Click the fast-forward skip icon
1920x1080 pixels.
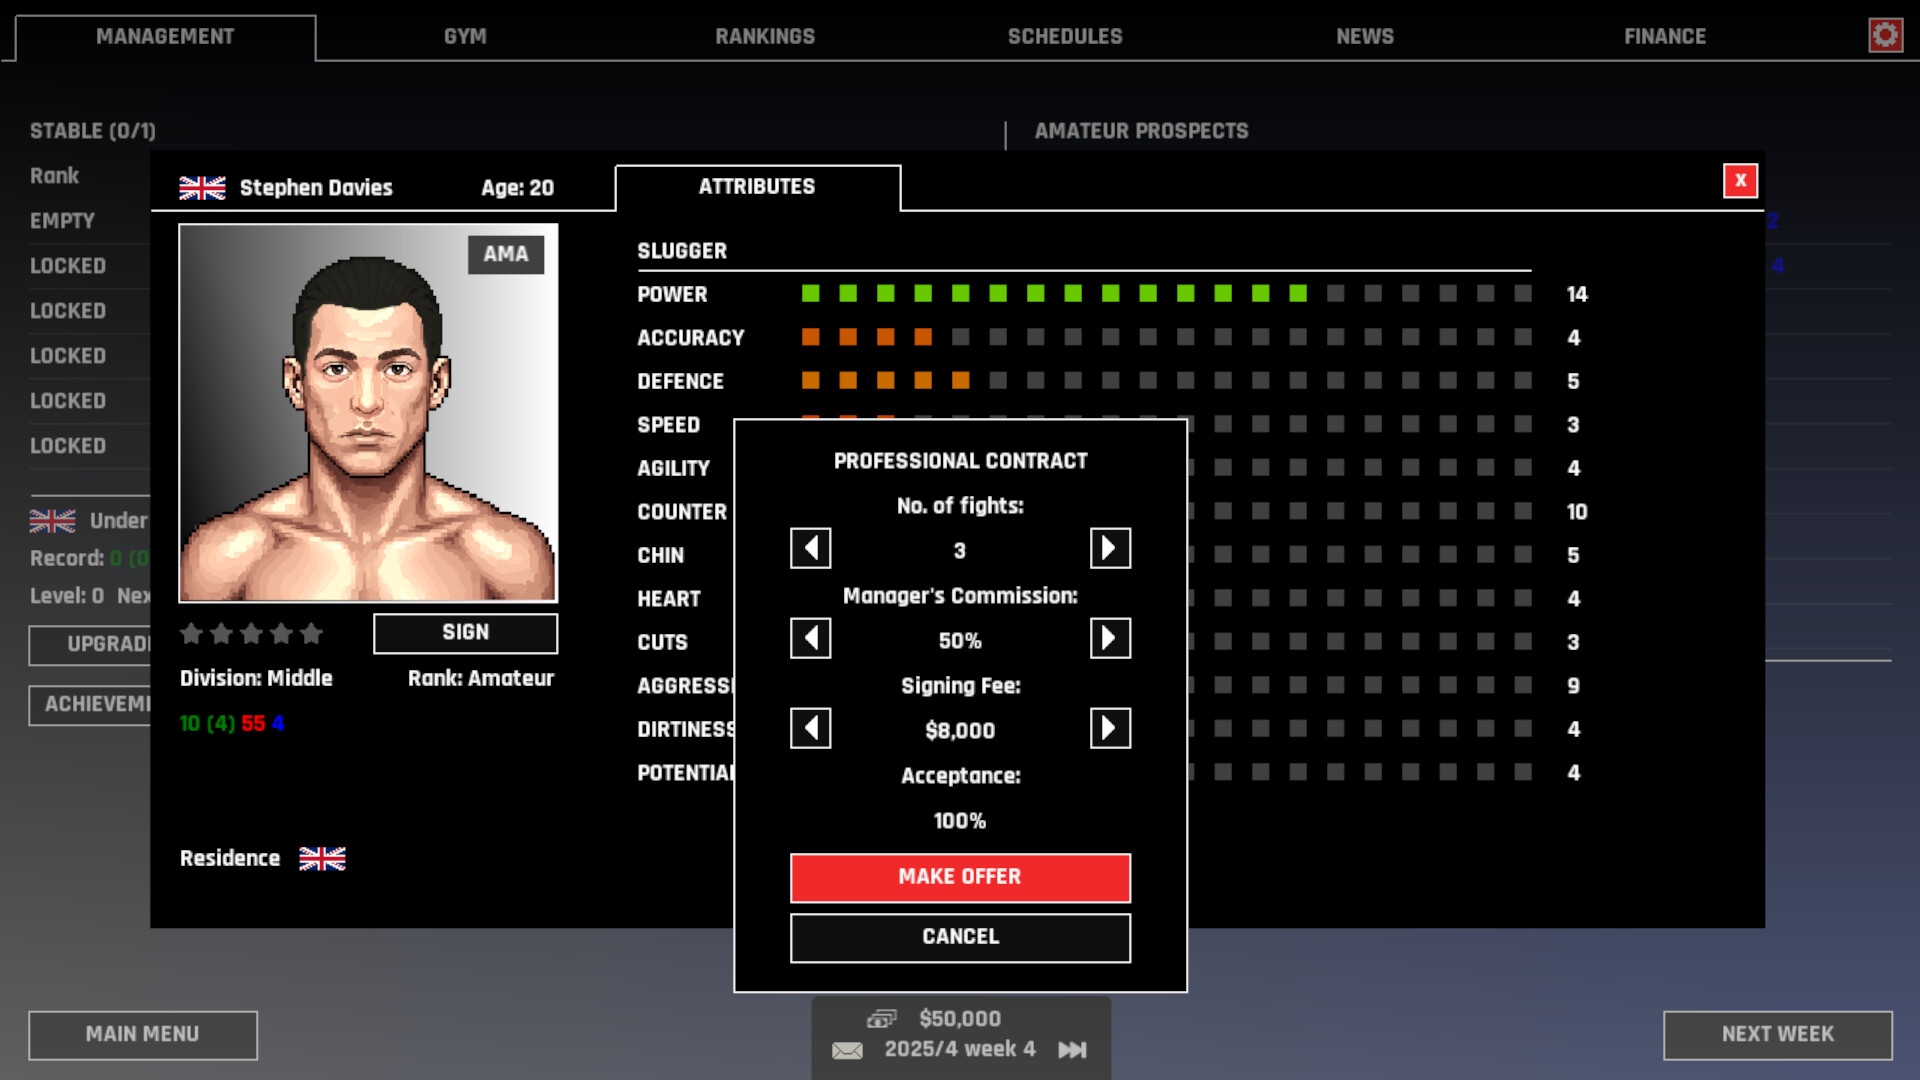[x=1072, y=1050]
